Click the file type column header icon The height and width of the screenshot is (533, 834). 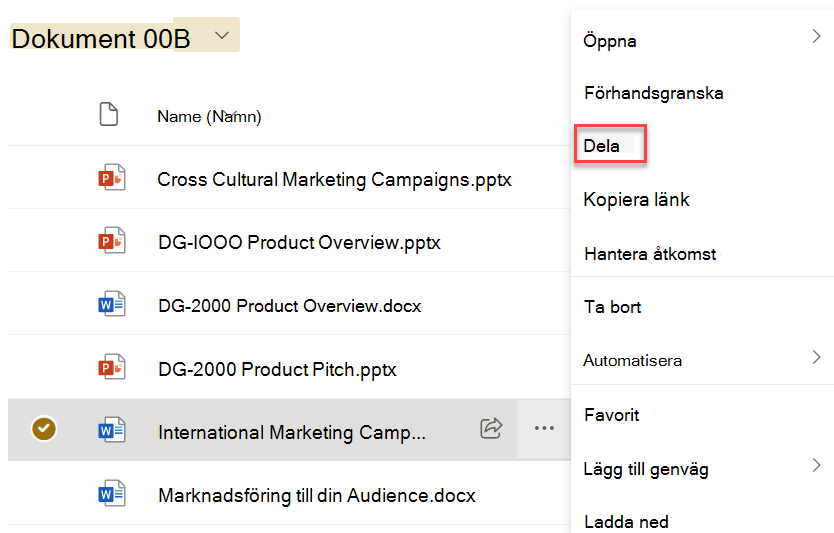pos(109,114)
